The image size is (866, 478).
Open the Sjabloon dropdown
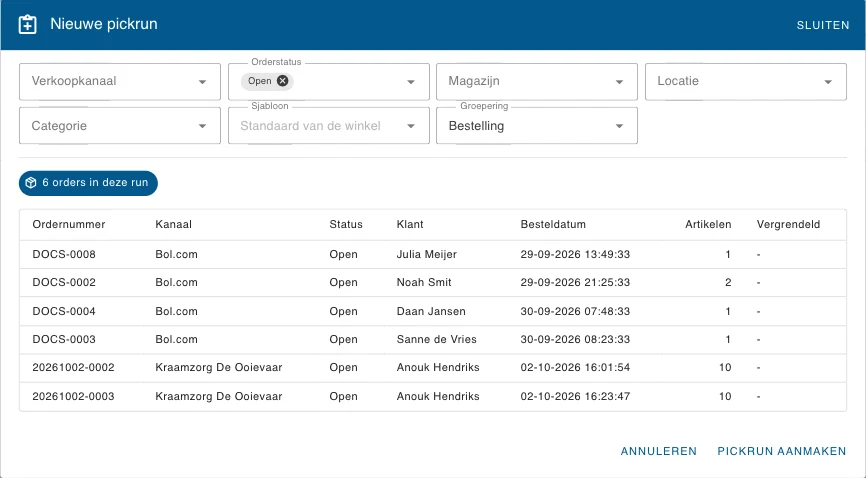click(x=329, y=126)
